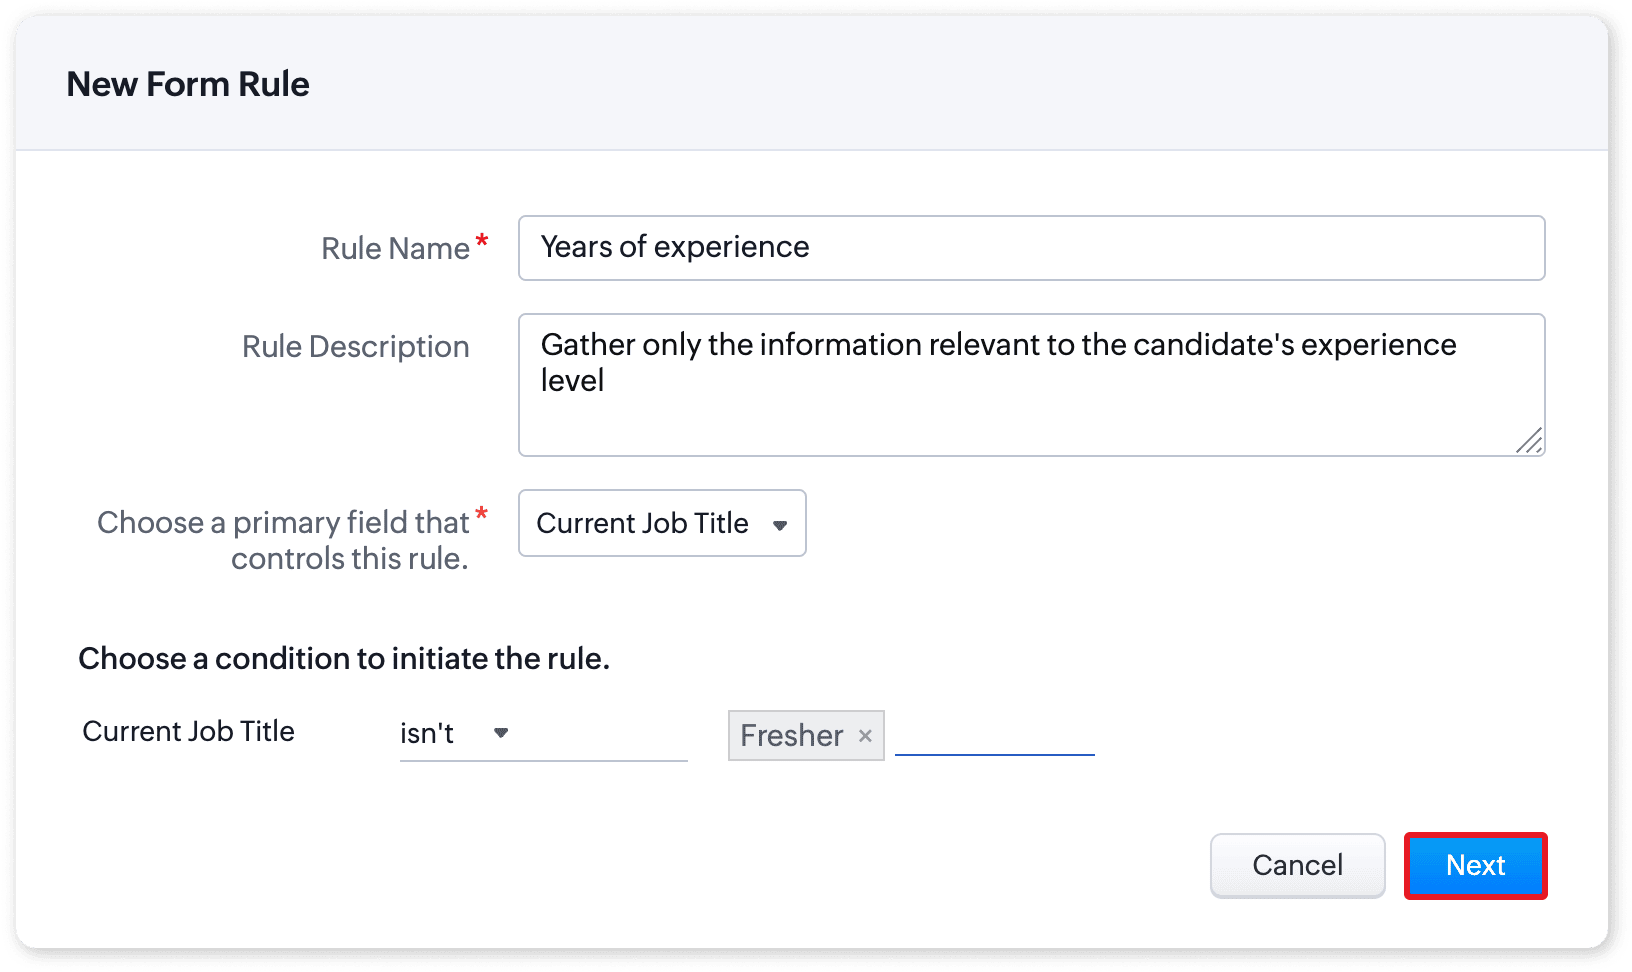Select the Fresher value chip
This screenshot has height=972, width=1632.
click(791, 736)
